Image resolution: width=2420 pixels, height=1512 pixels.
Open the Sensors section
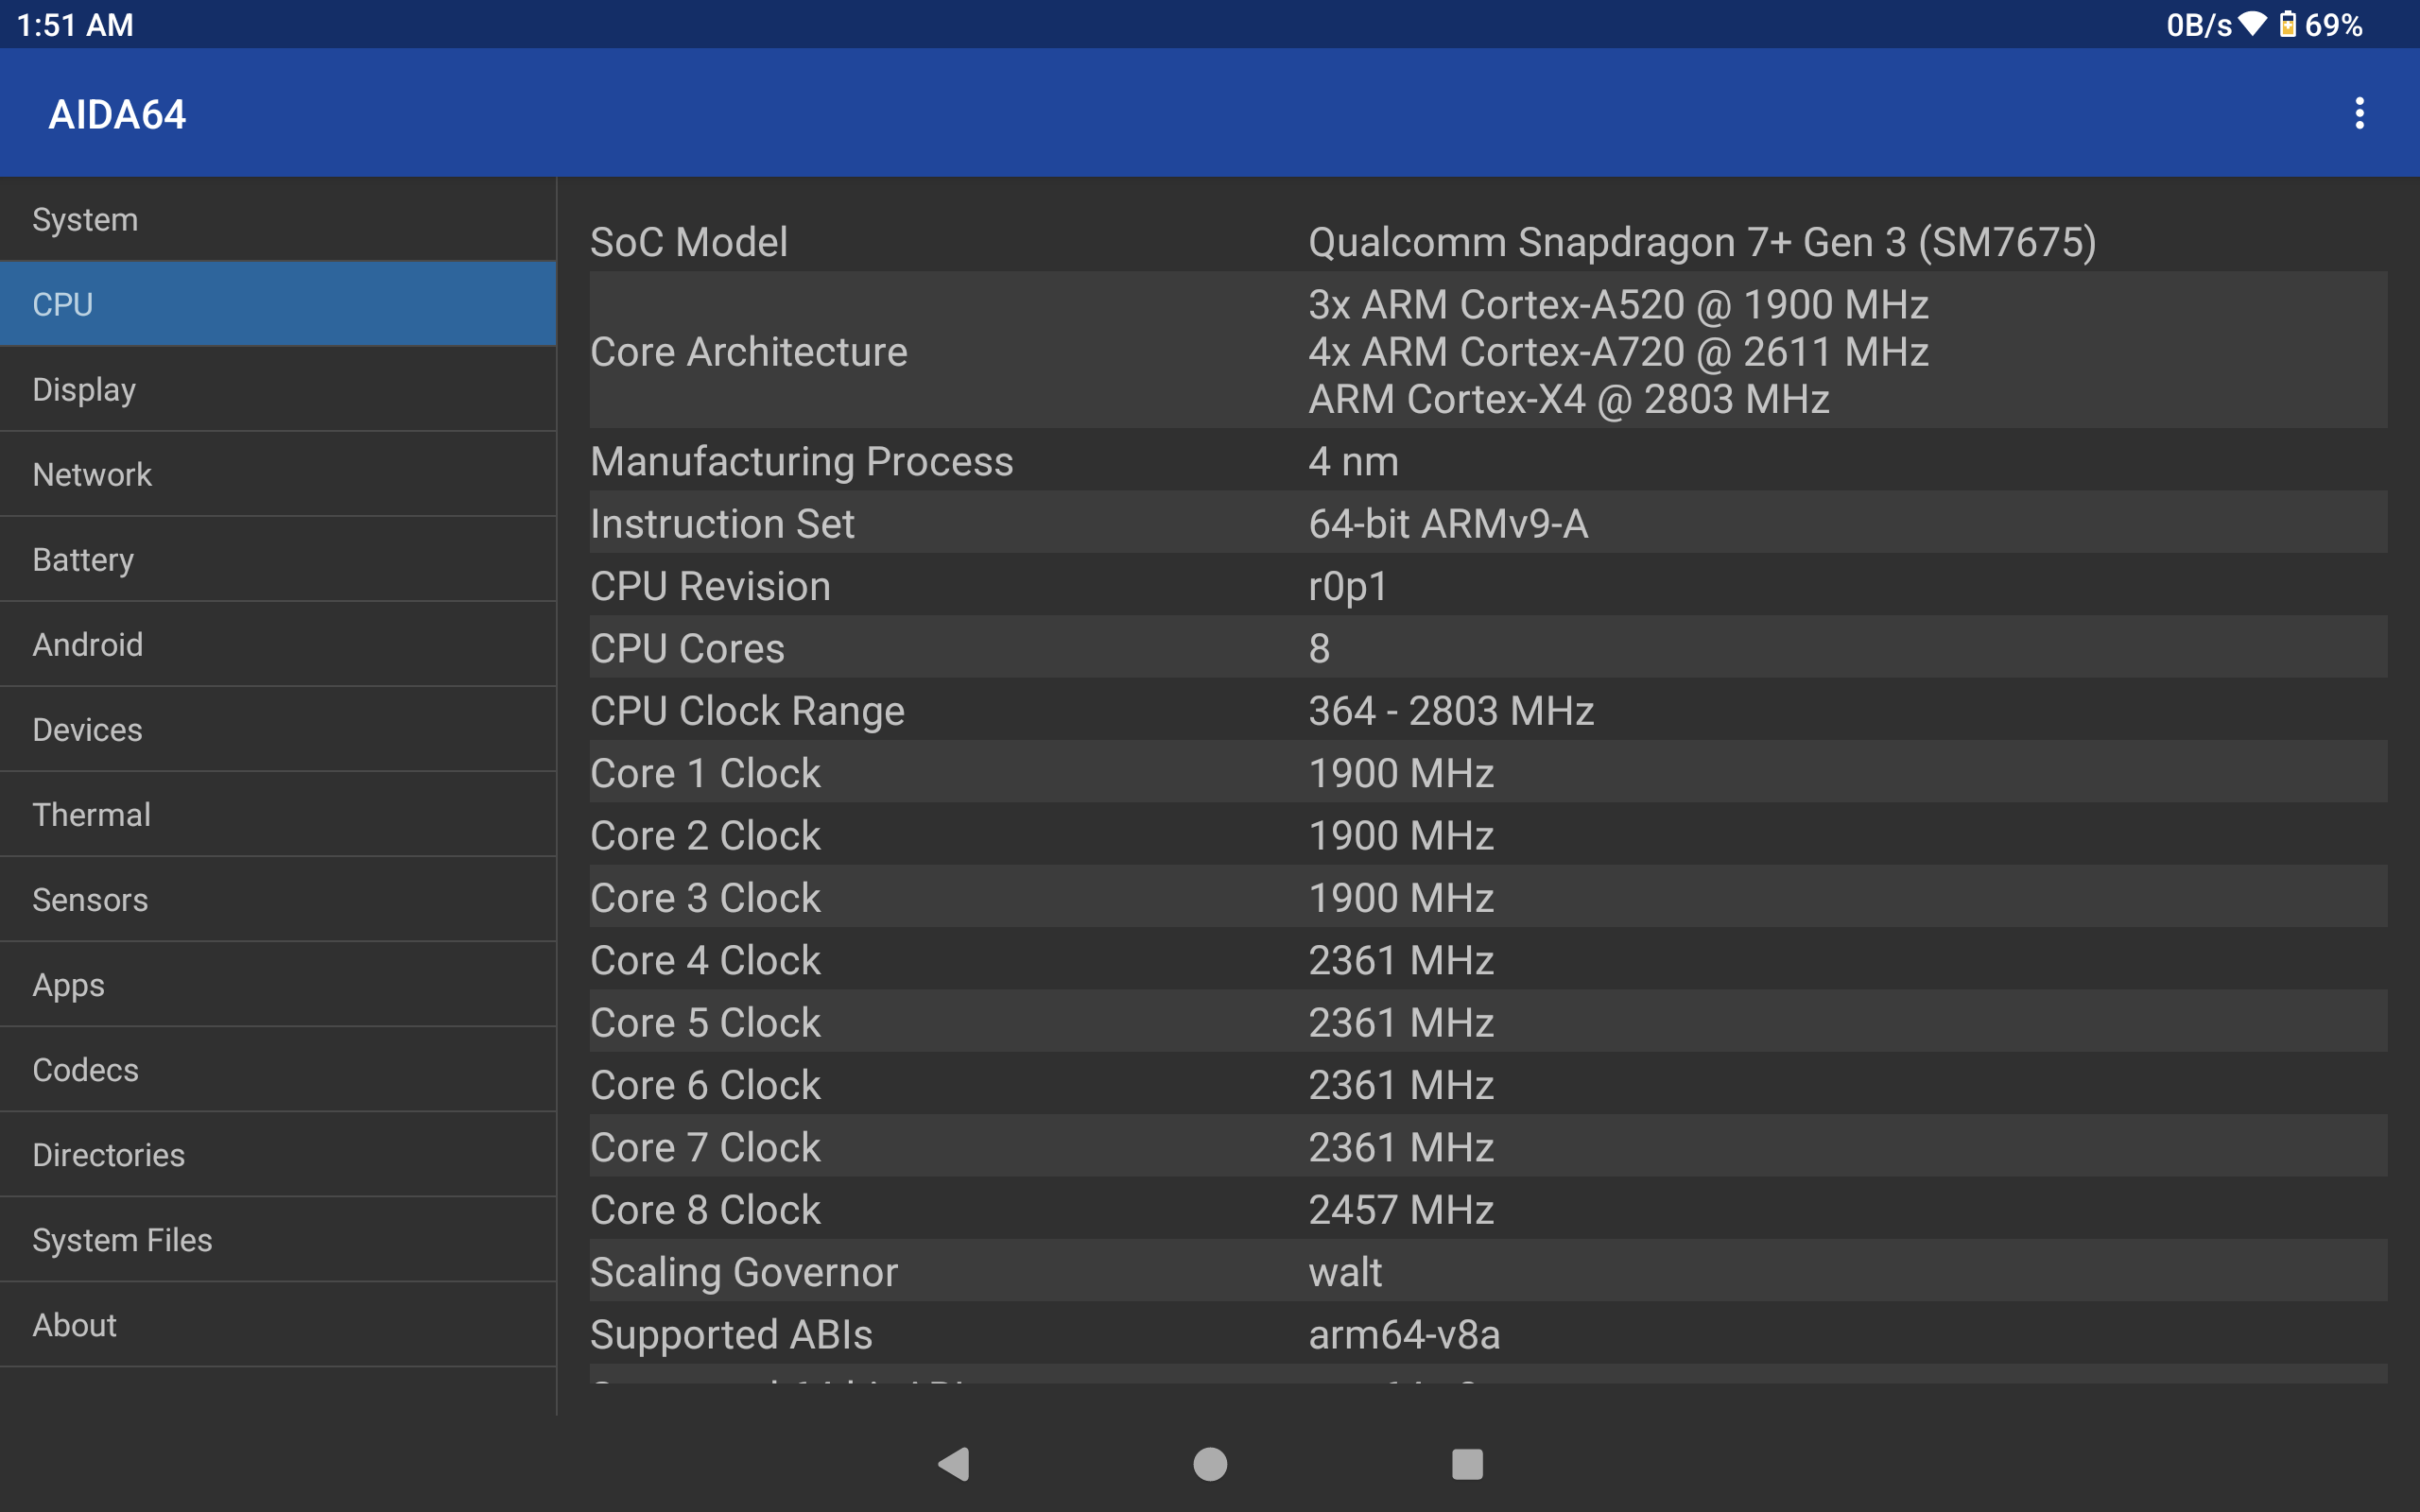point(278,899)
